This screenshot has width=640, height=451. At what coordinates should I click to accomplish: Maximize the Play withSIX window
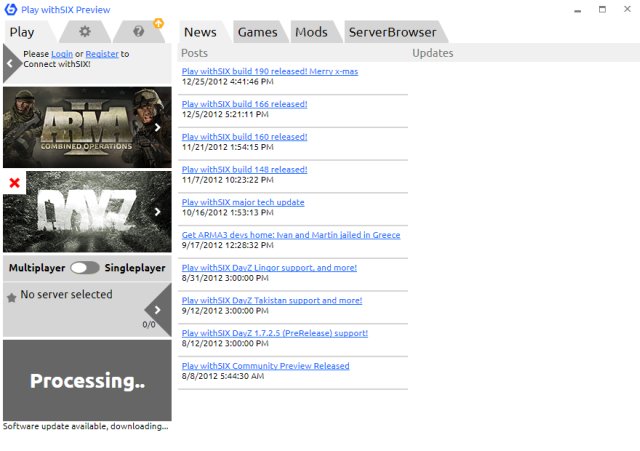tap(602, 9)
